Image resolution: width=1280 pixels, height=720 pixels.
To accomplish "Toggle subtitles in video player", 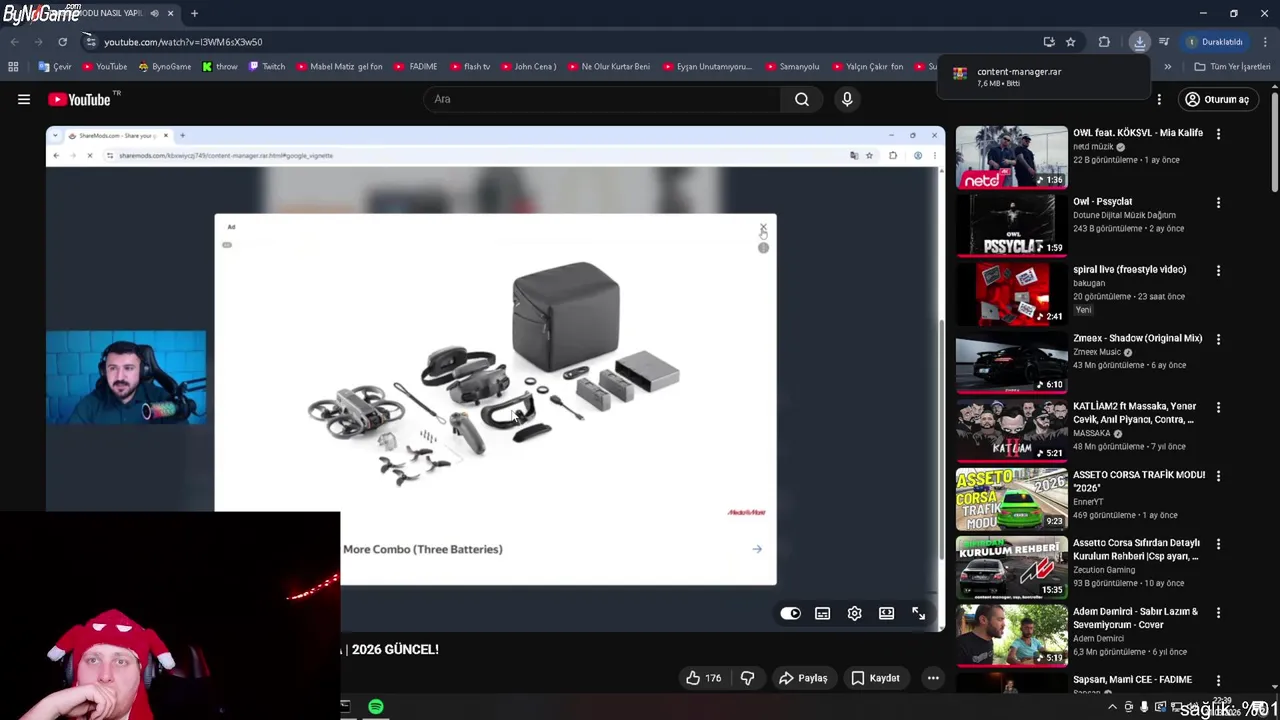I will coord(823,614).
